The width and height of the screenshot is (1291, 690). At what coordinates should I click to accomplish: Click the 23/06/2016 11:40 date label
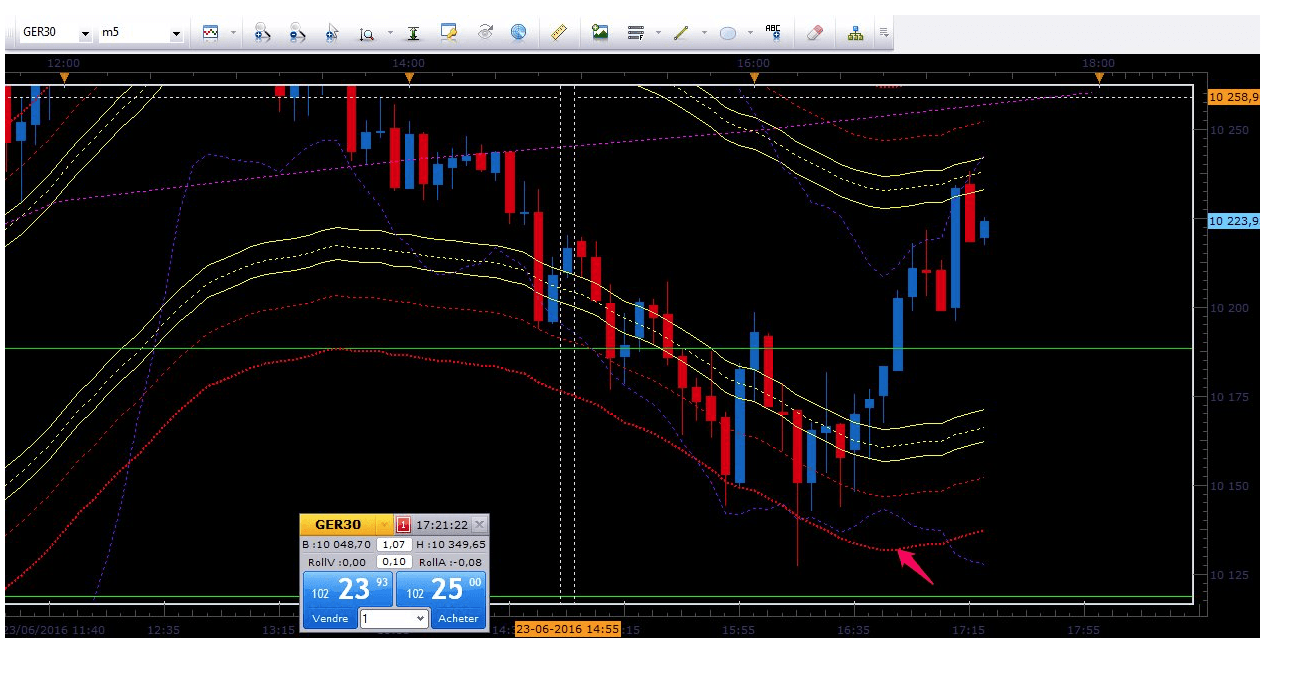tap(54, 630)
